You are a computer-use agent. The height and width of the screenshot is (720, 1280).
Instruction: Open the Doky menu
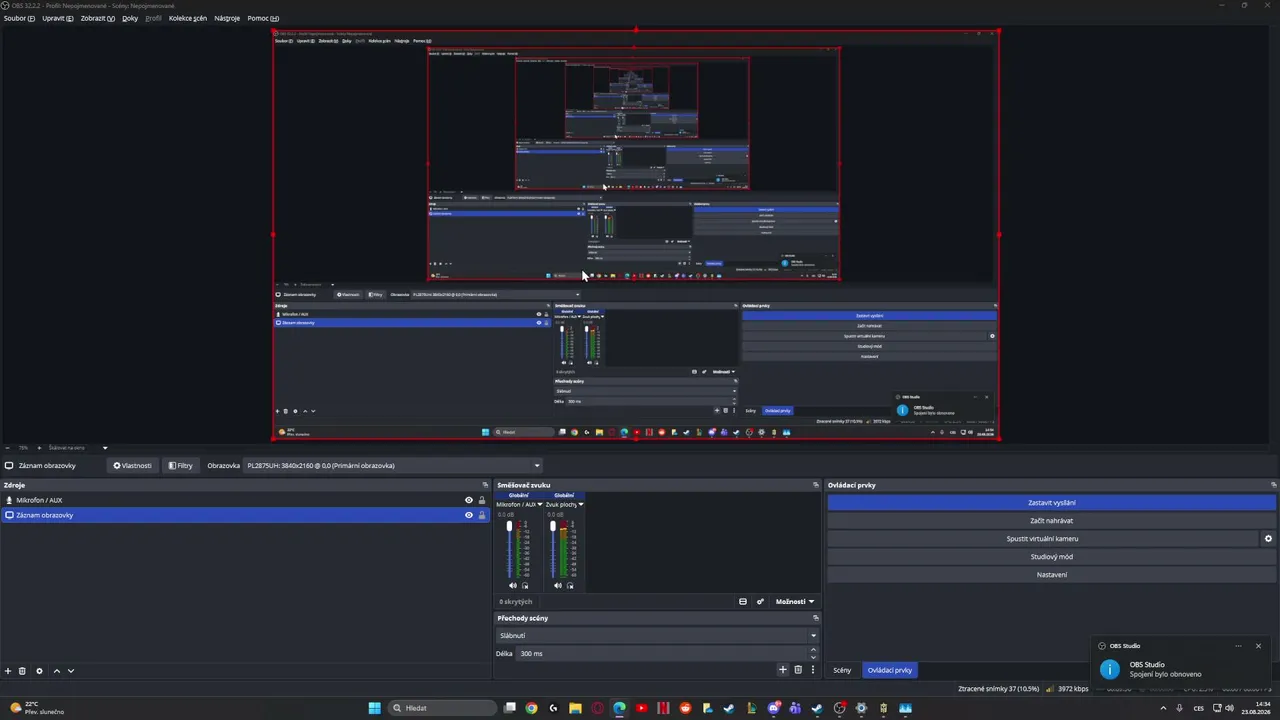(130, 18)
